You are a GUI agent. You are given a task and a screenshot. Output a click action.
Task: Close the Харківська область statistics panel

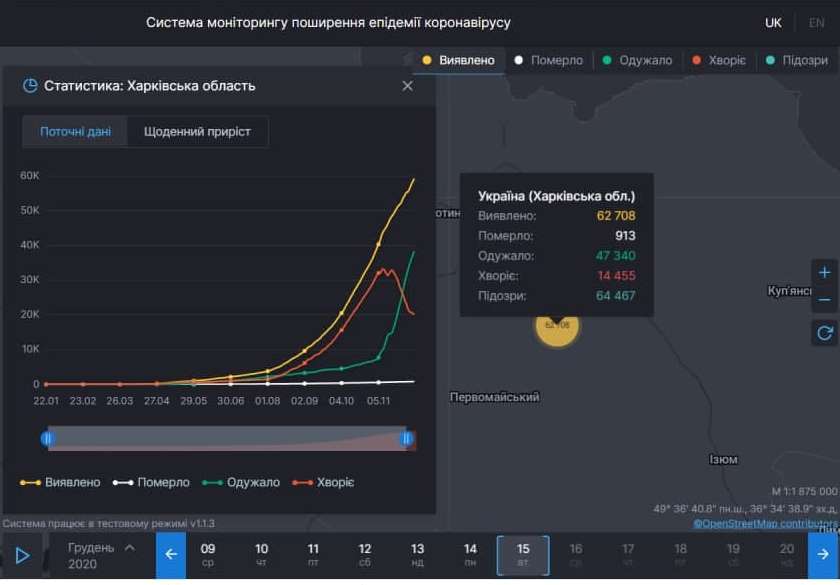coord(407,86)
